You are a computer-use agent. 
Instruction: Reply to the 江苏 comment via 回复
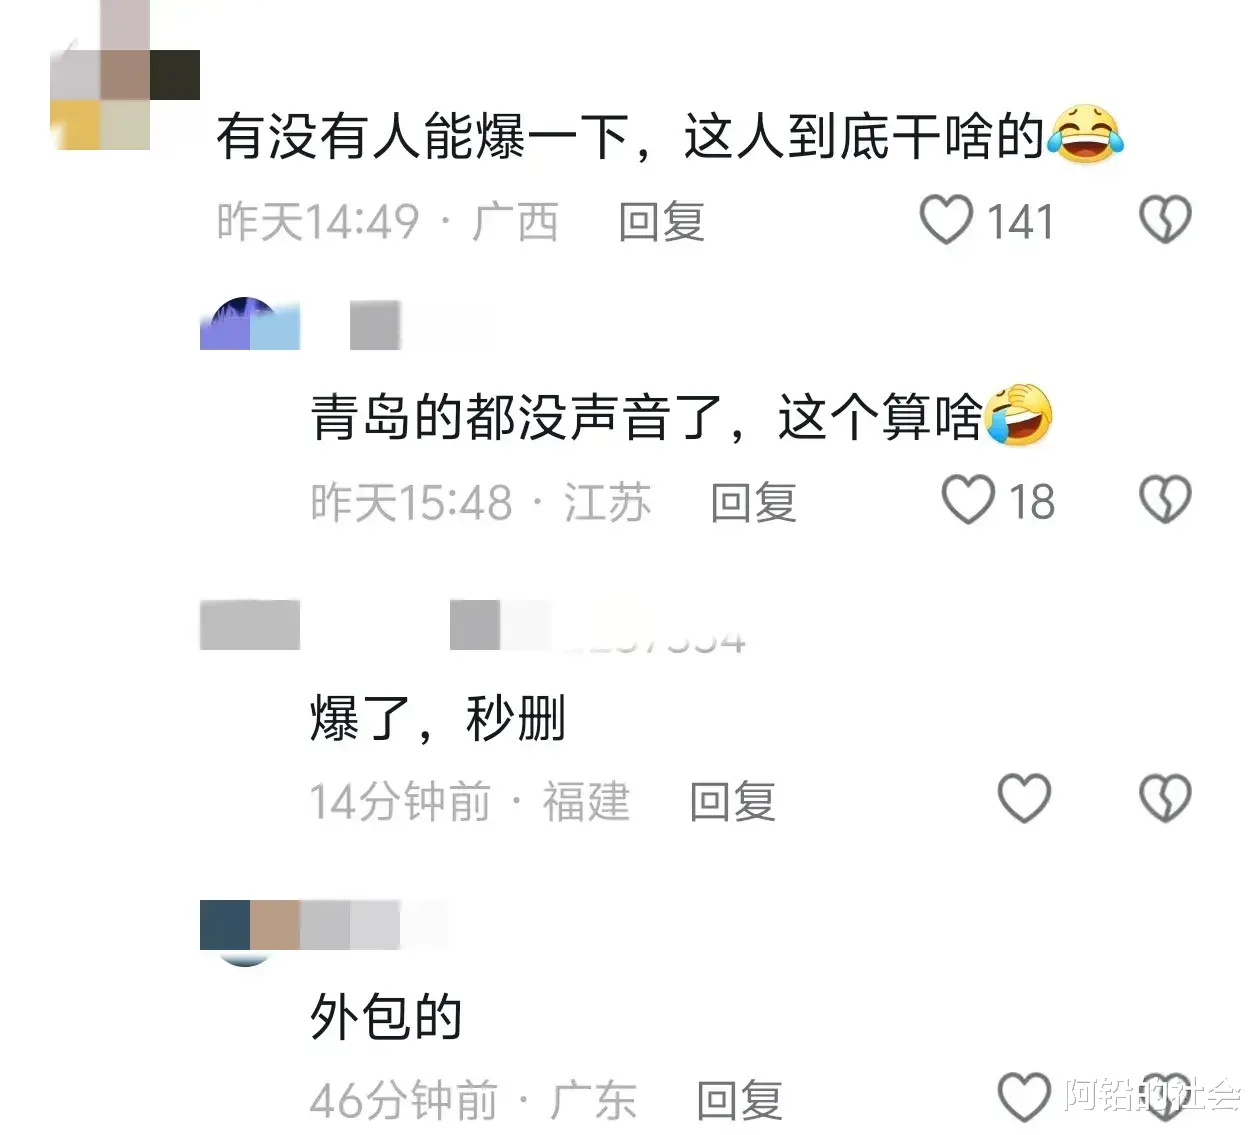[x=753, y=502]
